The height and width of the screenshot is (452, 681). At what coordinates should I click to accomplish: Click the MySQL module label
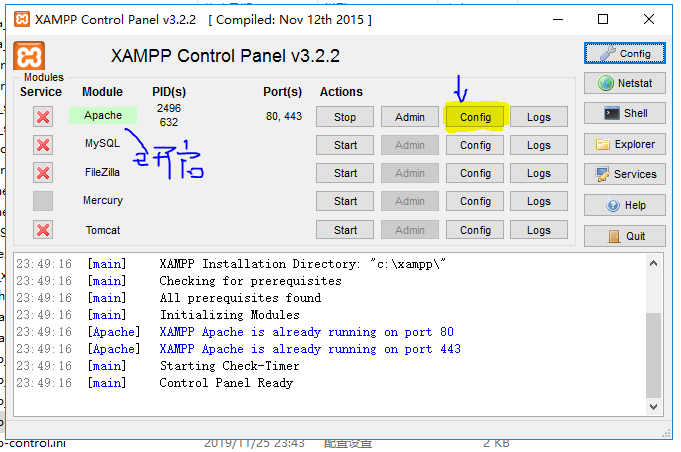[102, 143]
